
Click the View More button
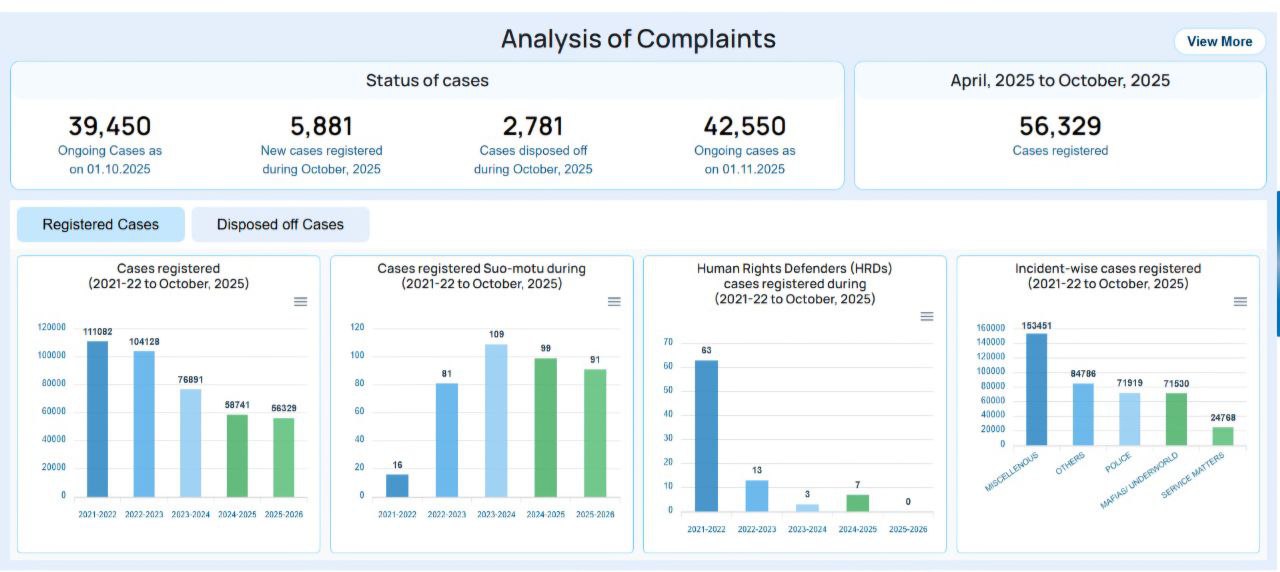pyautogui.click(x=1219, y=41)
